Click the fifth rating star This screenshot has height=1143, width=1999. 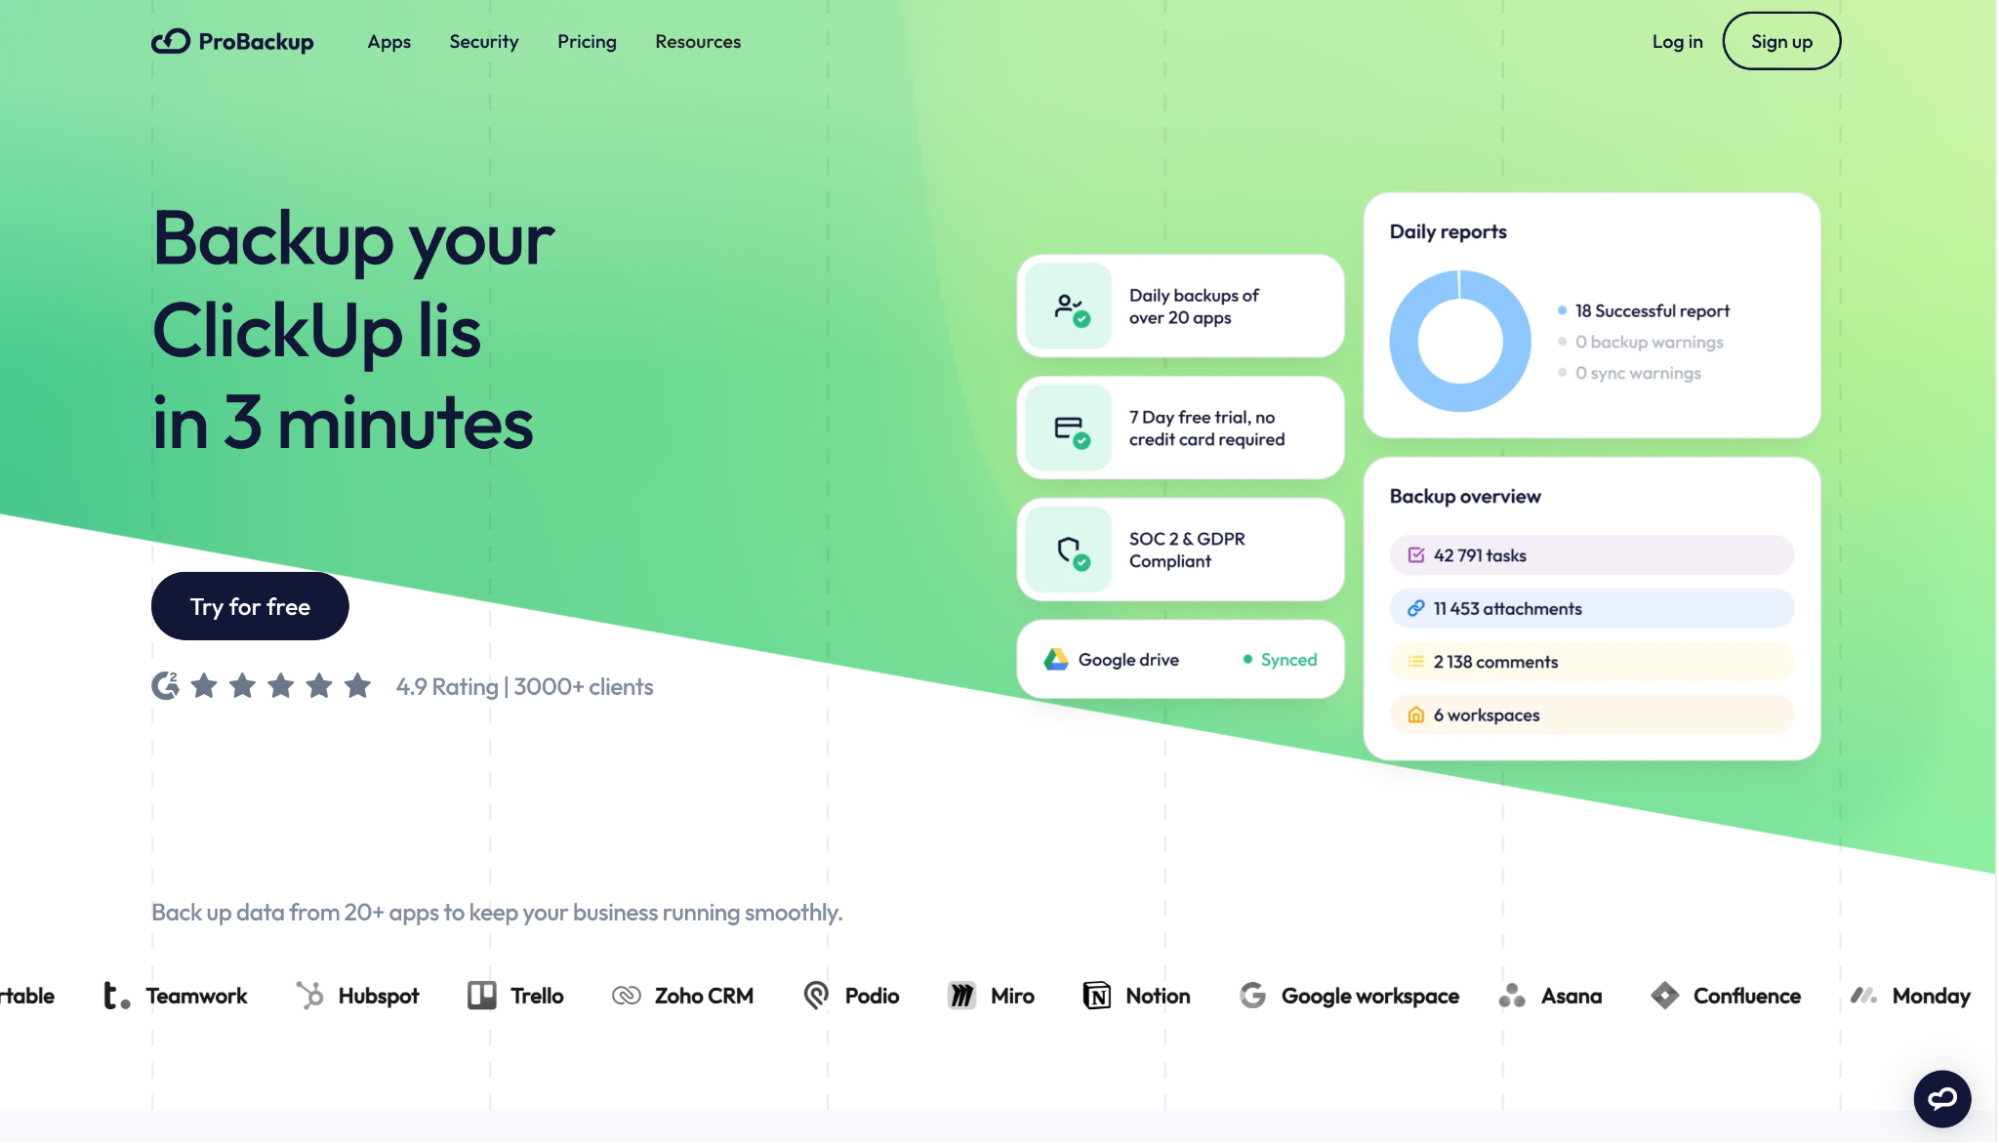point(357,686)
